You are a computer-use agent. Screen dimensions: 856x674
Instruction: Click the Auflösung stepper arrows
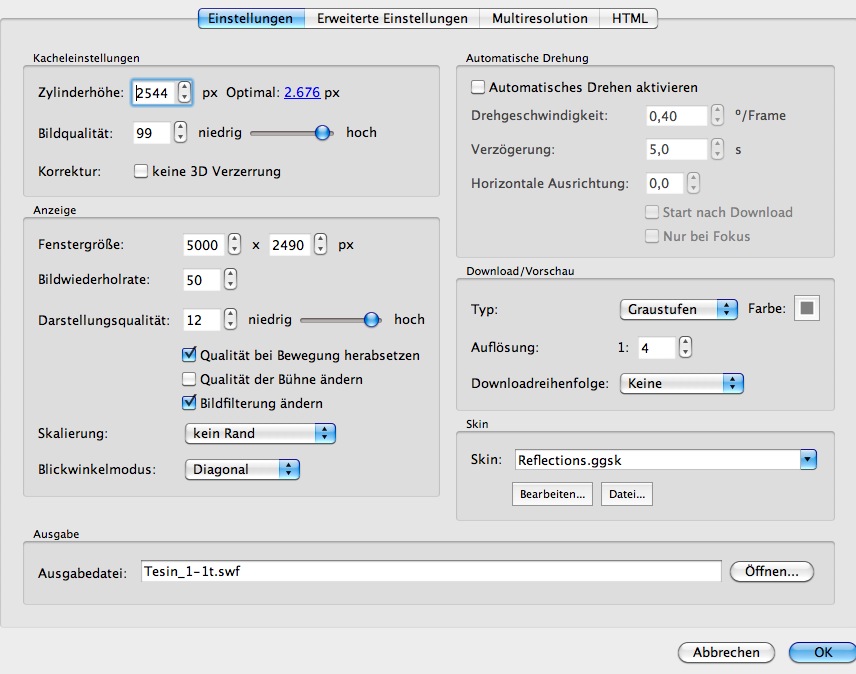[685, 348]
